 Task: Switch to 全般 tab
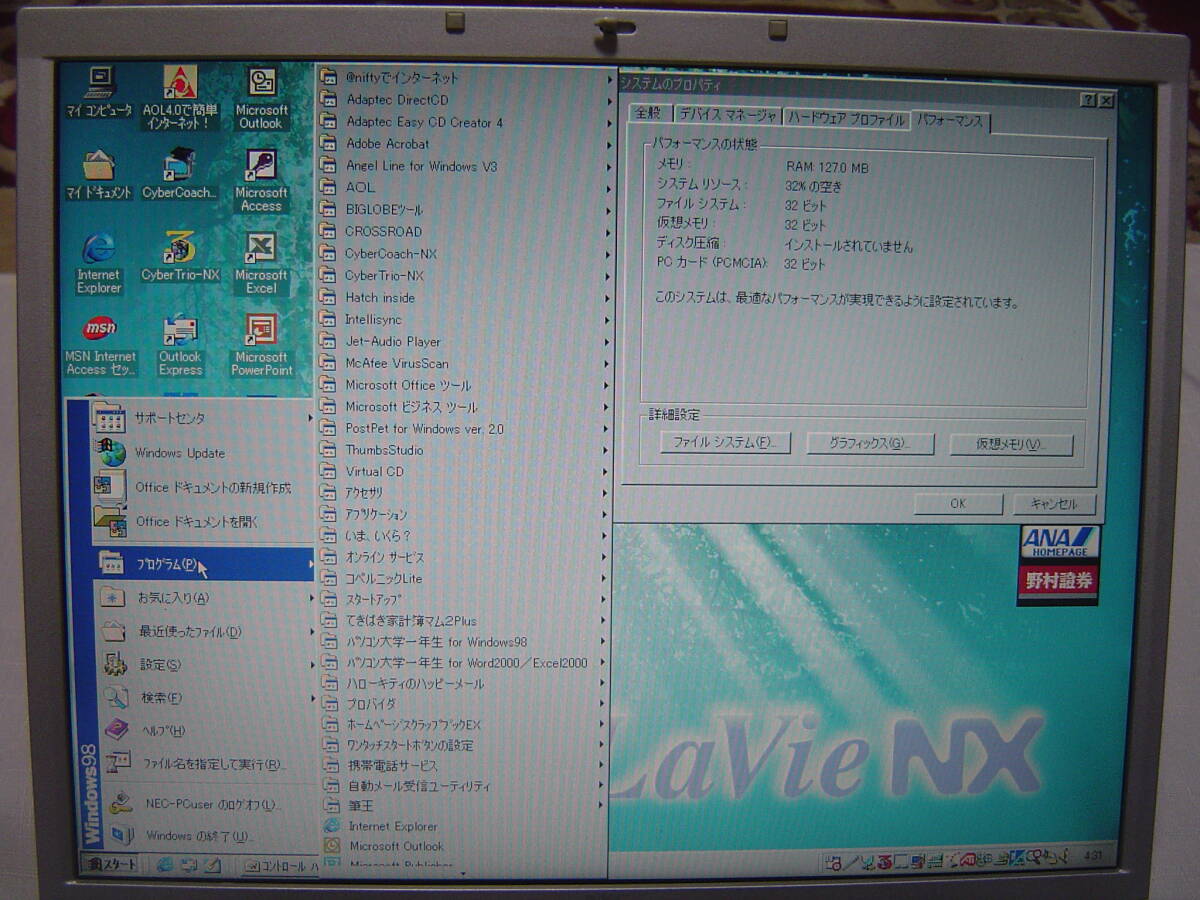click(x=647, y=114)
